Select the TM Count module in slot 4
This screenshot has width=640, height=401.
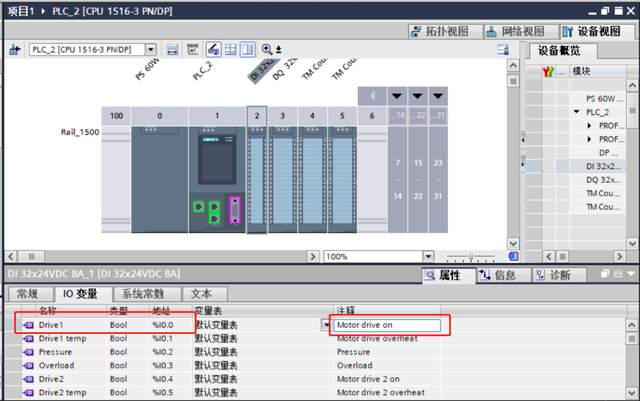click(312, 180)
